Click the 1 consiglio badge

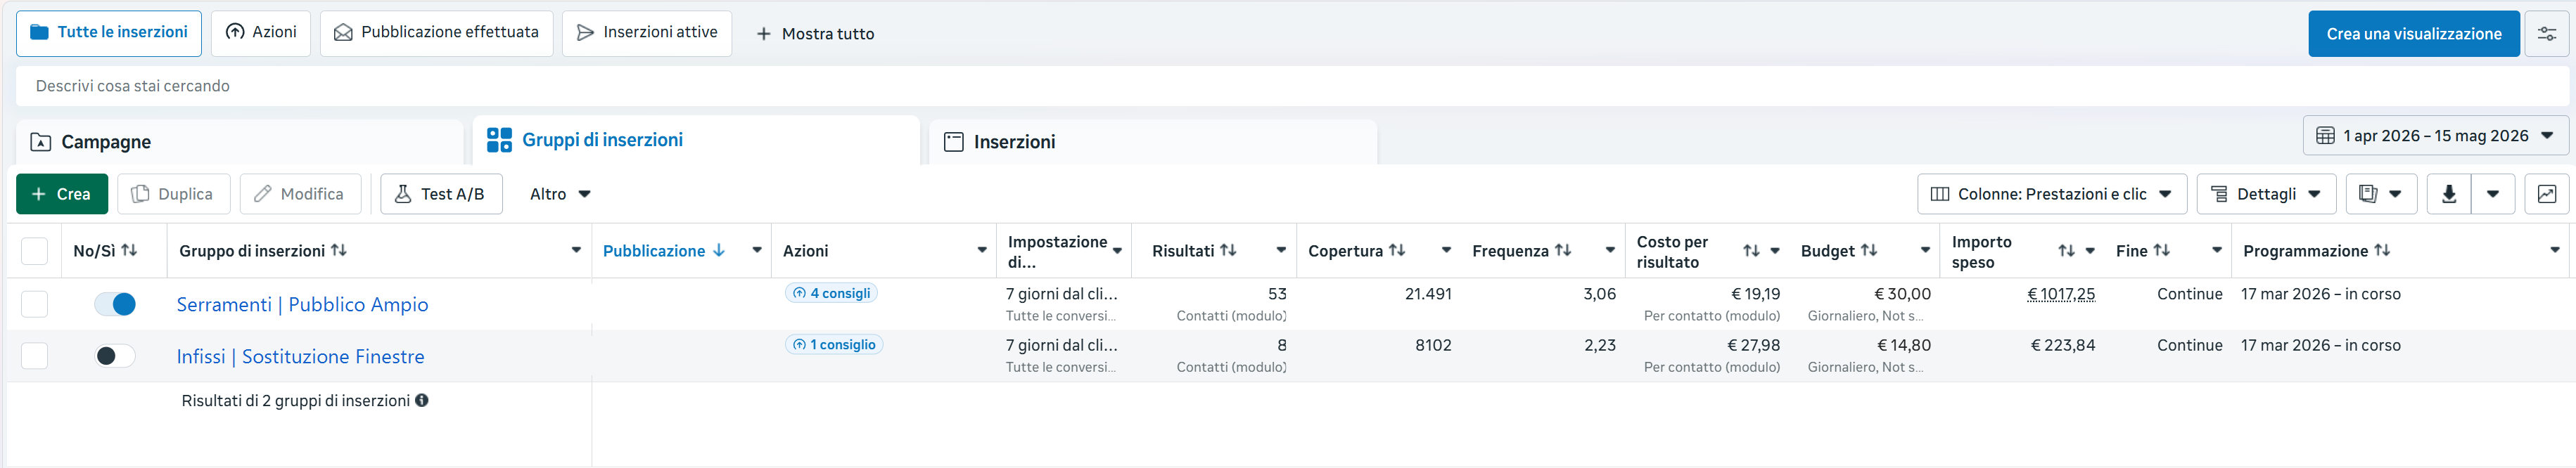834,344
